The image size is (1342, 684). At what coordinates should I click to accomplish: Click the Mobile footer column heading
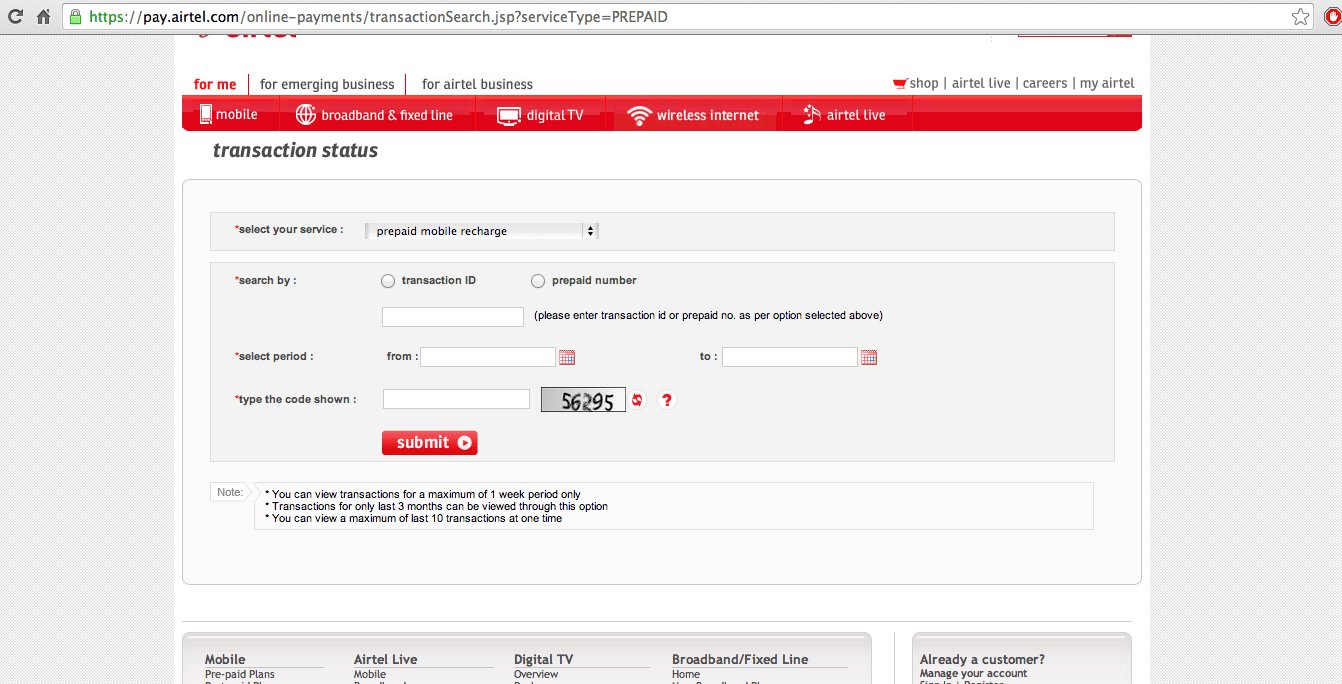point(225,659)
